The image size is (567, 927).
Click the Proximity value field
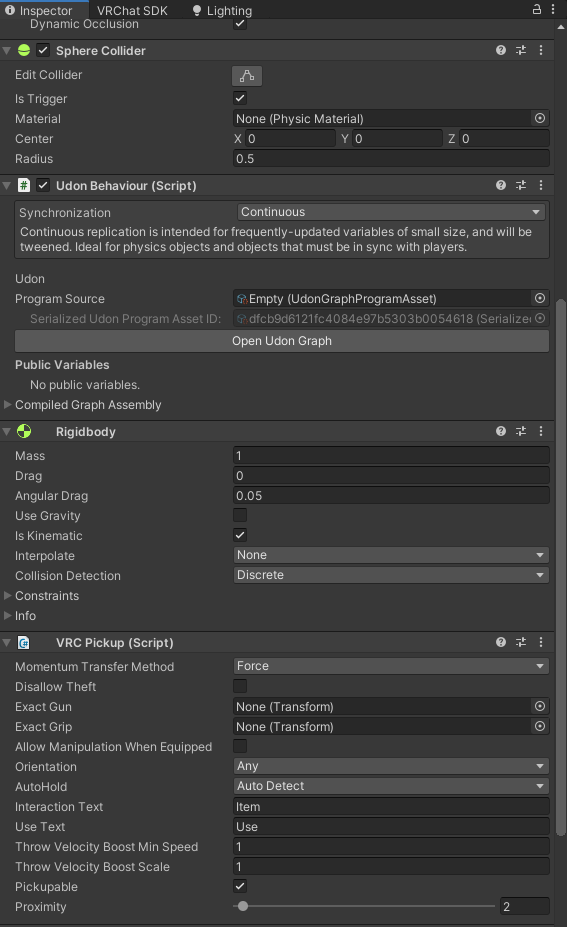[524, 906]
